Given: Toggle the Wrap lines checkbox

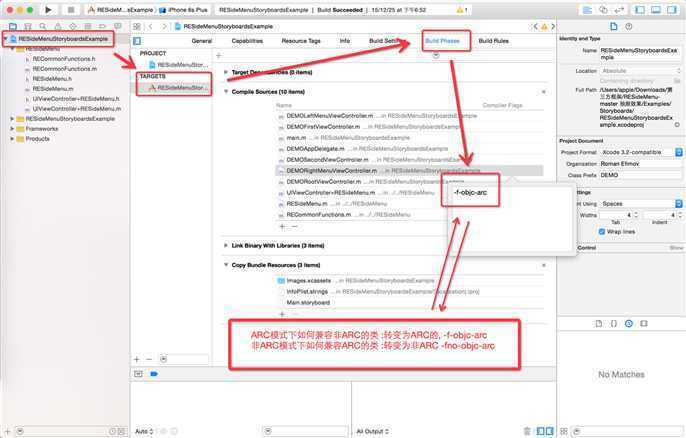Looking at the screenshot, I should click(602, 231).
